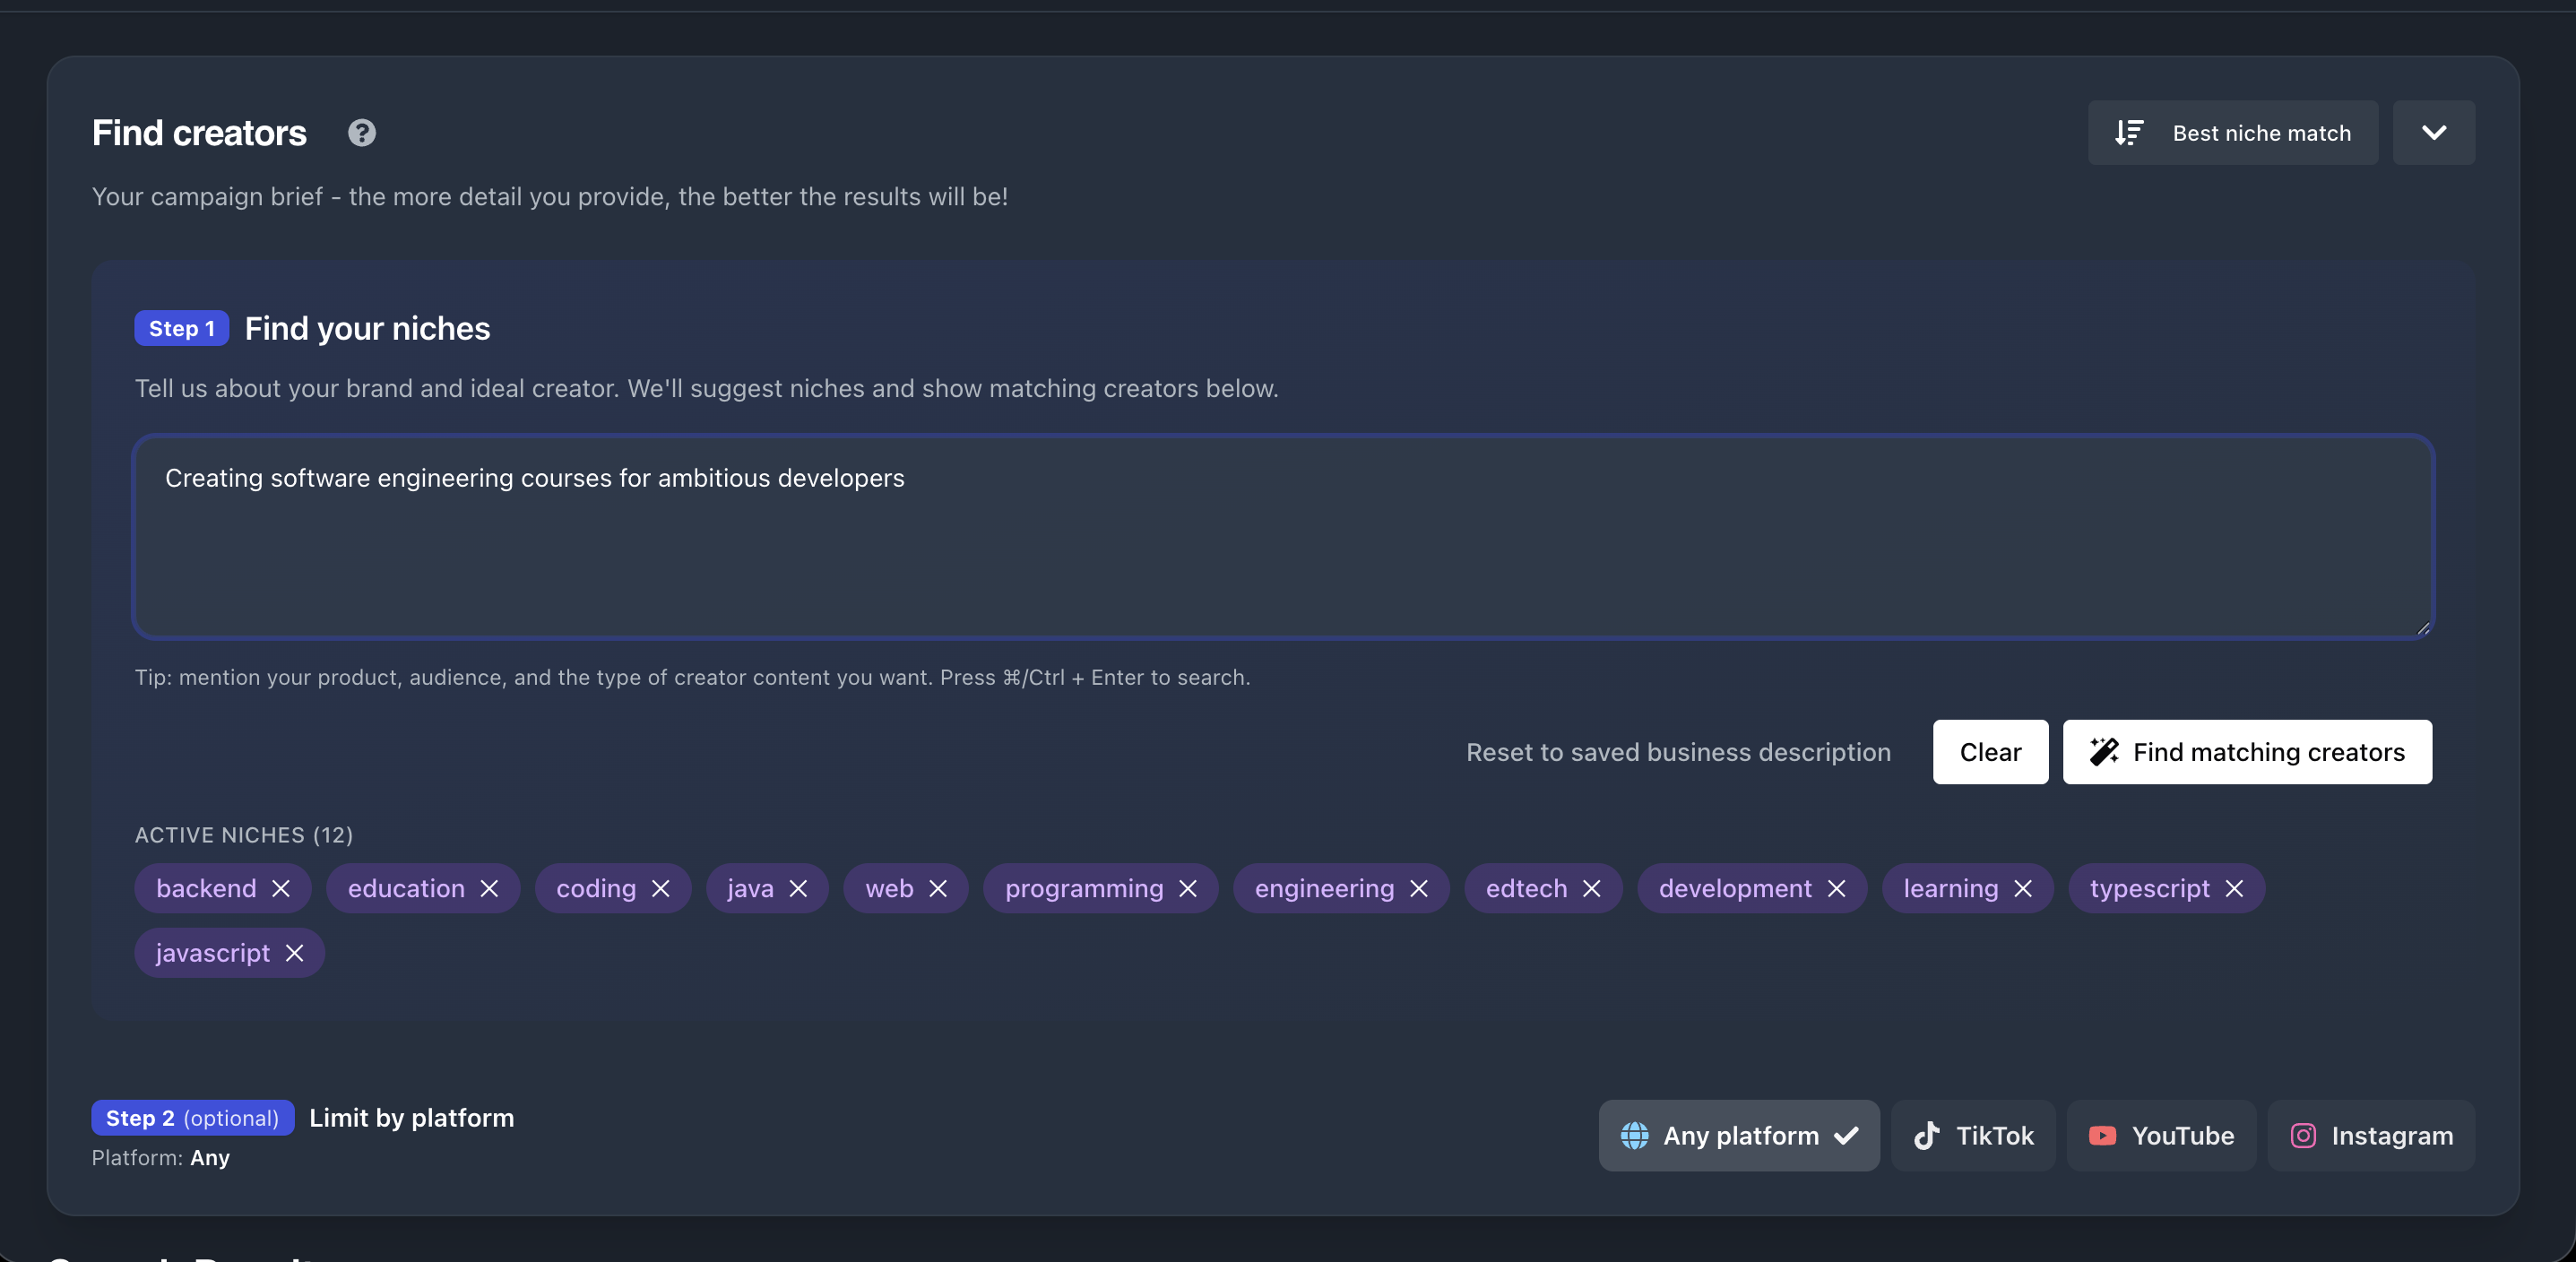Image resolution: width=2576 pixels, height=1262 pixels.
Task: Remove the development niche tag
Action: pyautogui.click(x=1837, y=888)
